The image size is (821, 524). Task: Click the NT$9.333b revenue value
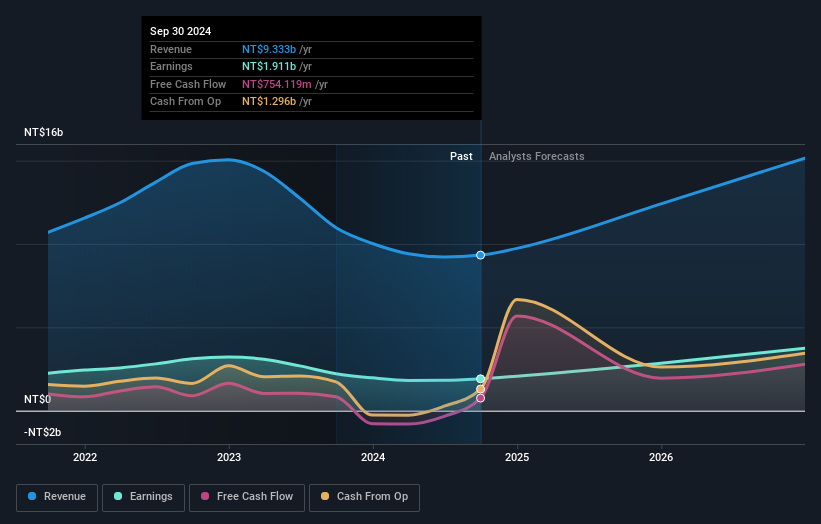point(269,49)
